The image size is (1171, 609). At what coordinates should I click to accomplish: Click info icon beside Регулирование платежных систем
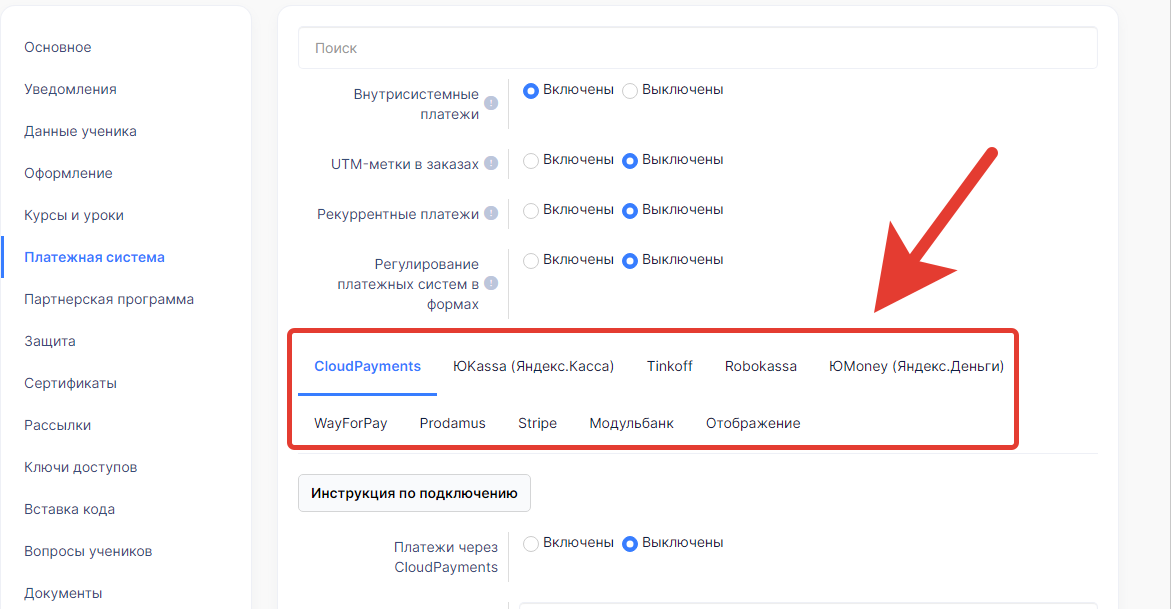click(x=491, y=283)
